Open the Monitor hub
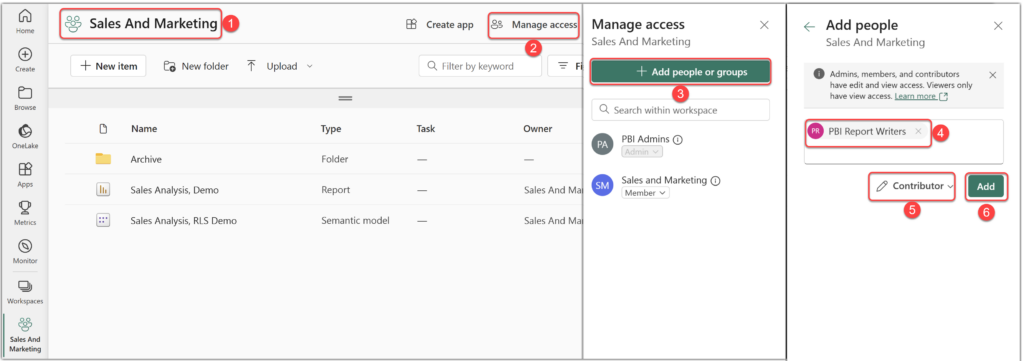 25,252
